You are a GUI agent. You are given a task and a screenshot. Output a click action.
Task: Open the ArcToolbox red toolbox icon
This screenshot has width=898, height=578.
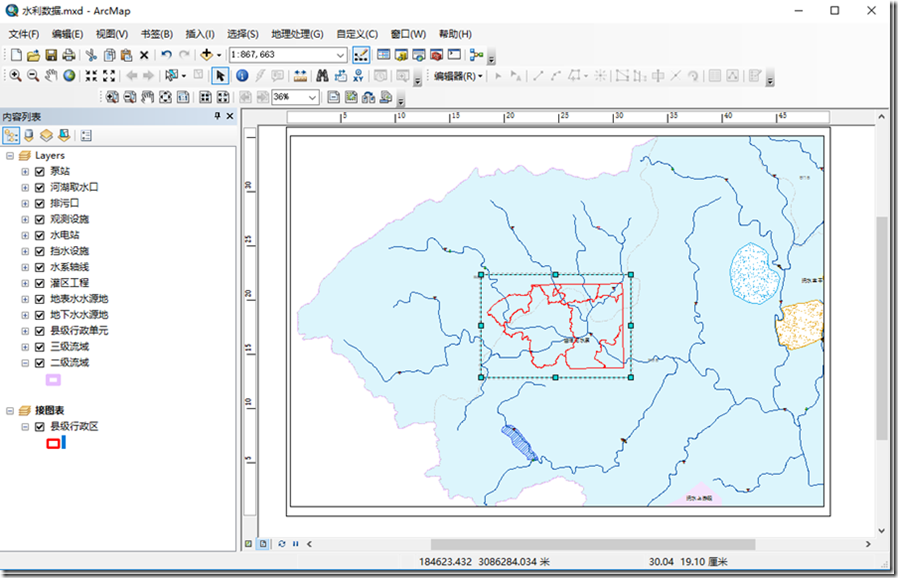436,55
